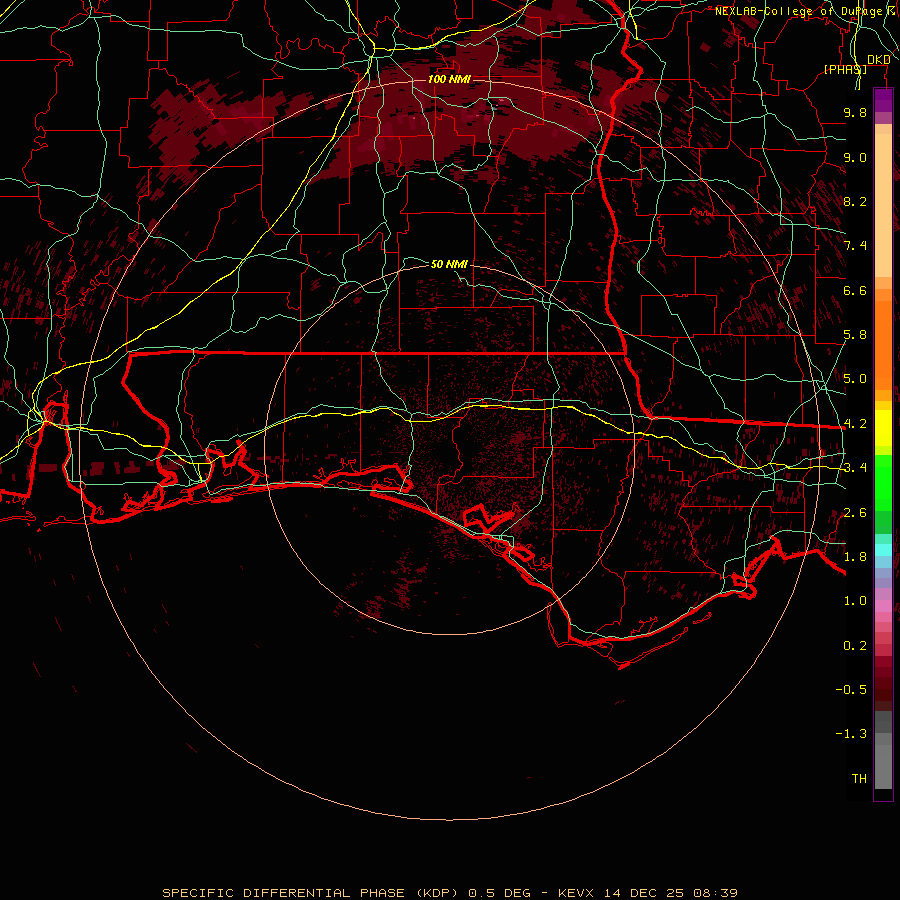Image resolution: width=900 pixels, height=900 pixels.
Task: Click the "KEVX" radar site identifier
Action: point(577,893)
